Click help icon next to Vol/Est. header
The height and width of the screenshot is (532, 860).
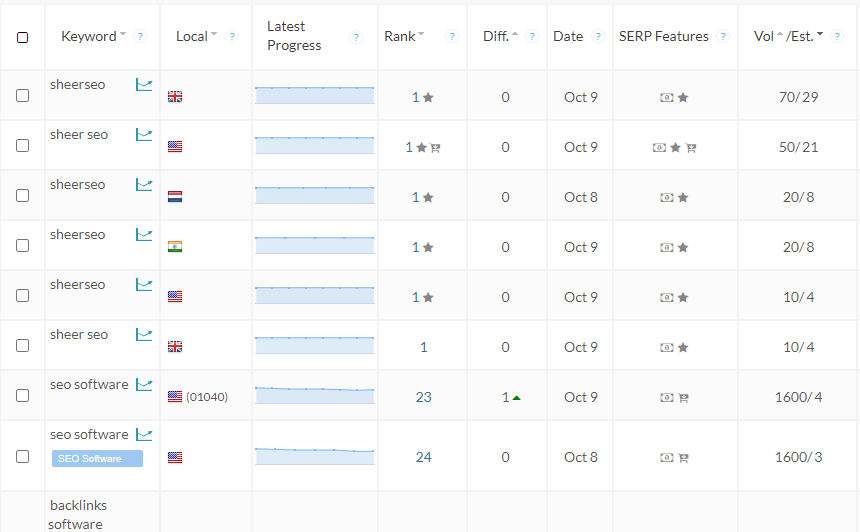pyautogui.click(x=837, y=36)
